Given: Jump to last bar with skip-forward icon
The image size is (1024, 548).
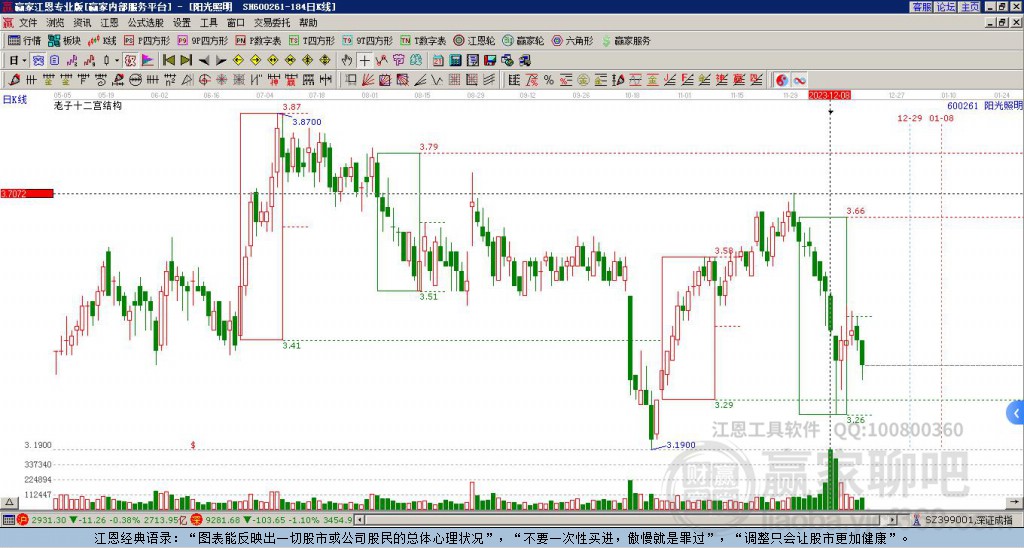Looking at the screenshot, I should pos(186,61).
